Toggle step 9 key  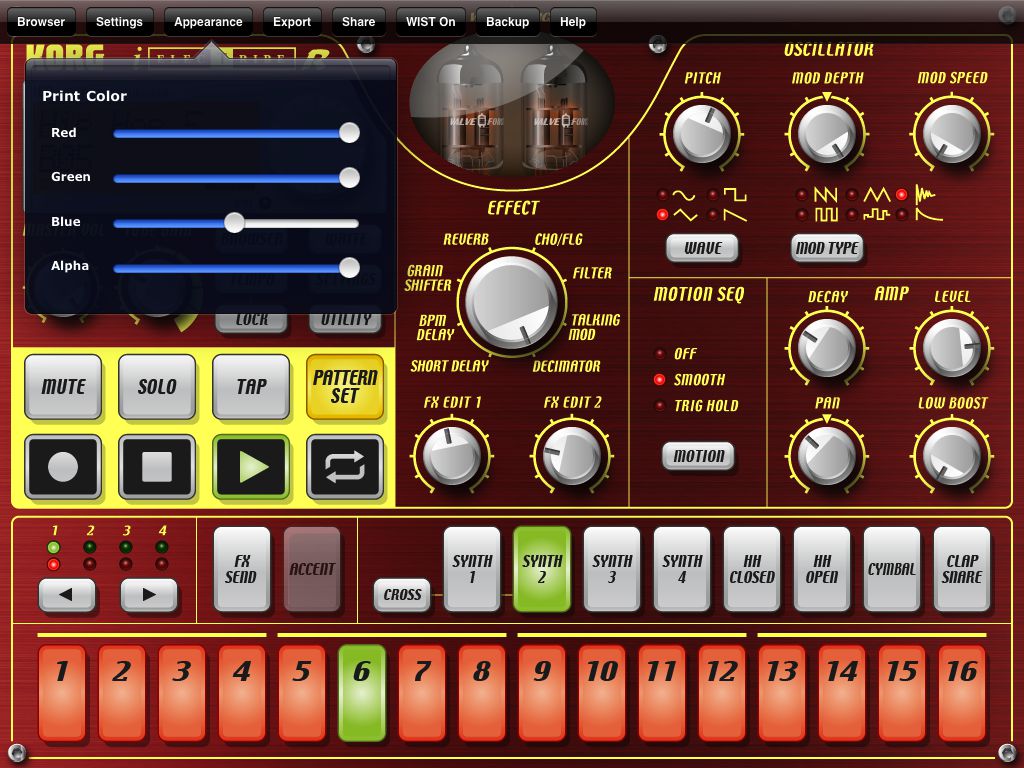coord(542,694)
